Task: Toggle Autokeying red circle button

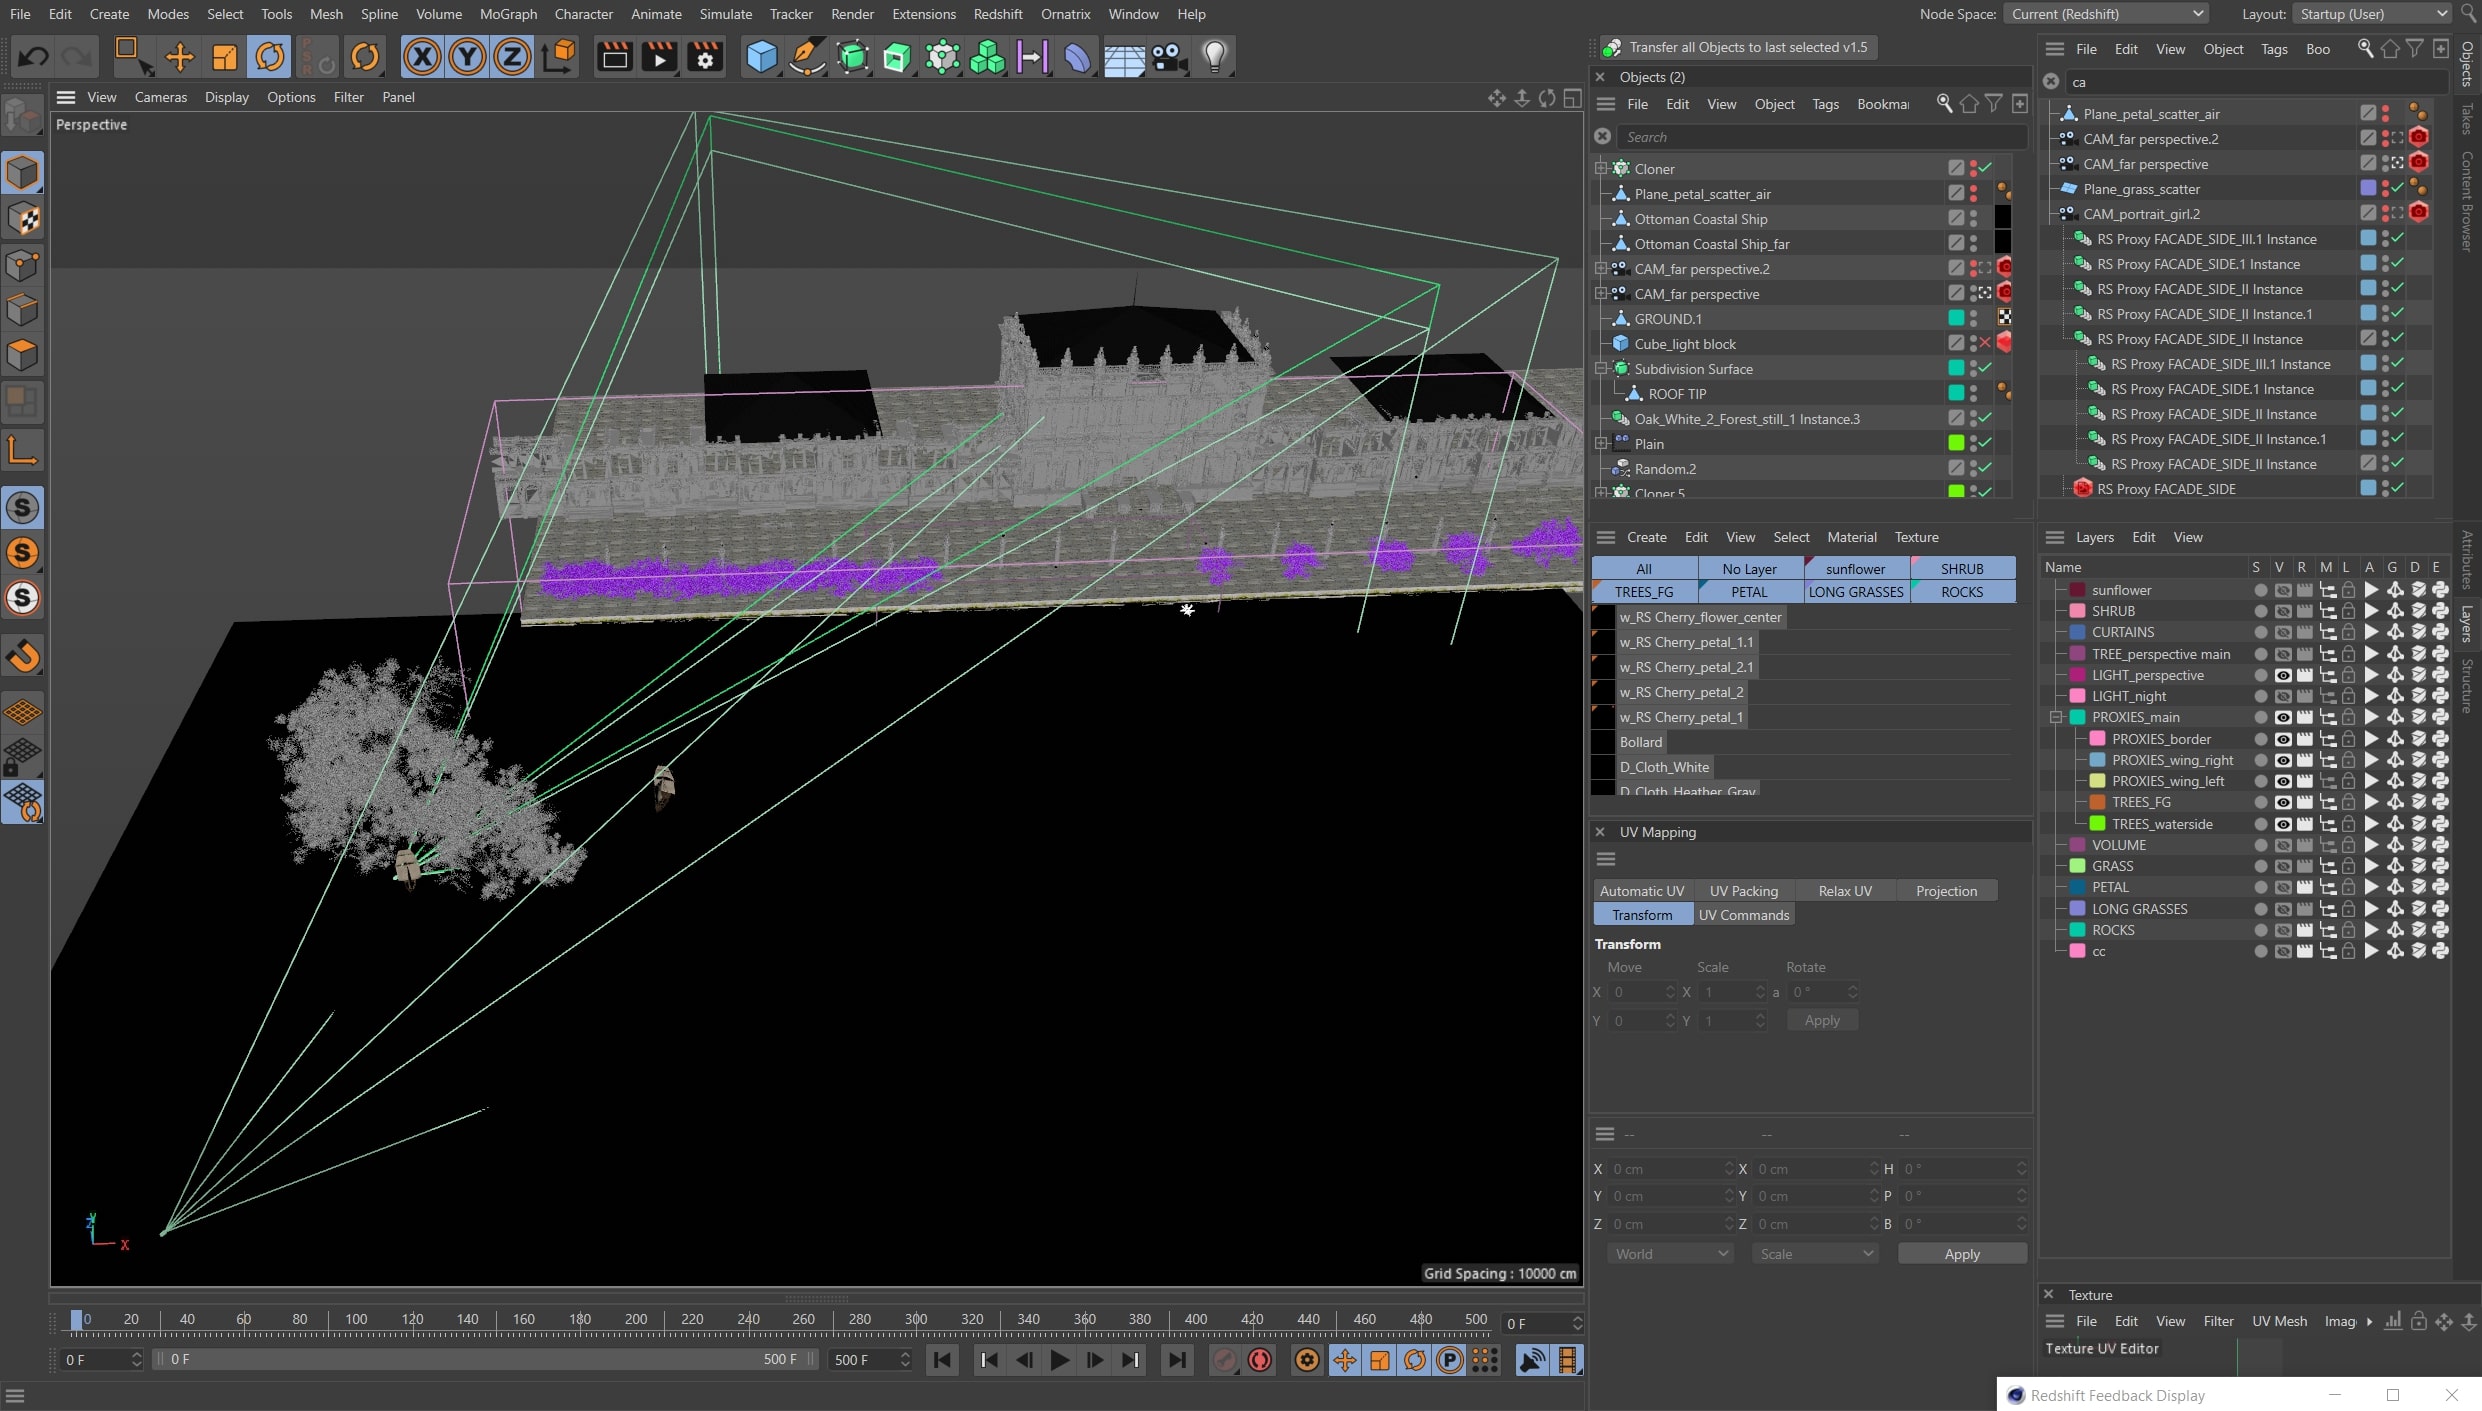Action: point(1260,1359)
